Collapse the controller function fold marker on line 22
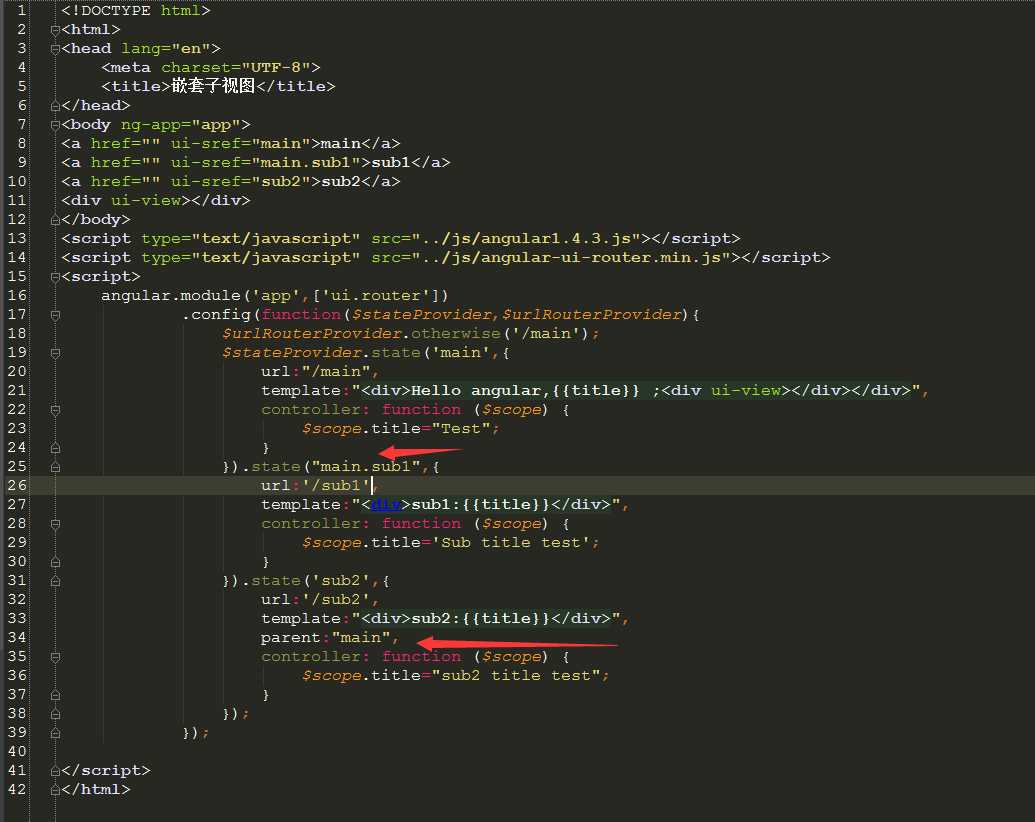The width and height of the screenshot is (1035, 822). coord(55,410)
